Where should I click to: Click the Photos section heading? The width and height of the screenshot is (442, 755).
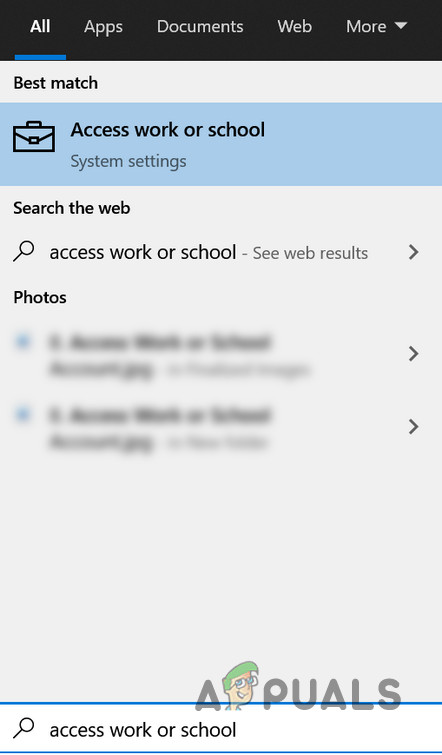(40, 298)
